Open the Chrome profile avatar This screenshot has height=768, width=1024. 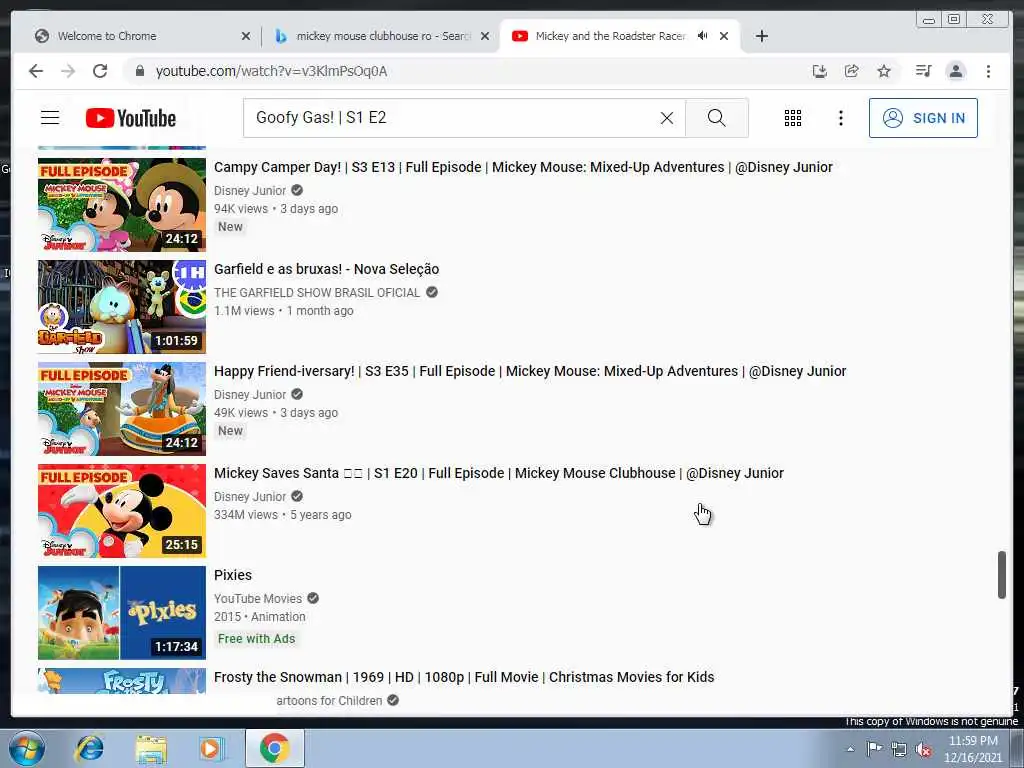955,71
